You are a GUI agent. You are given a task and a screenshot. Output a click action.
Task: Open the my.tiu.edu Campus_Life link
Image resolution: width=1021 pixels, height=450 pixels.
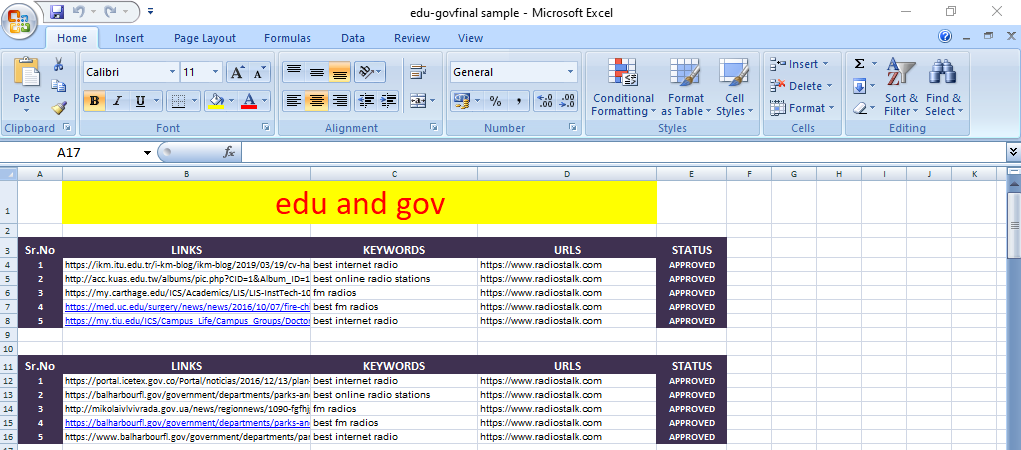187,321
